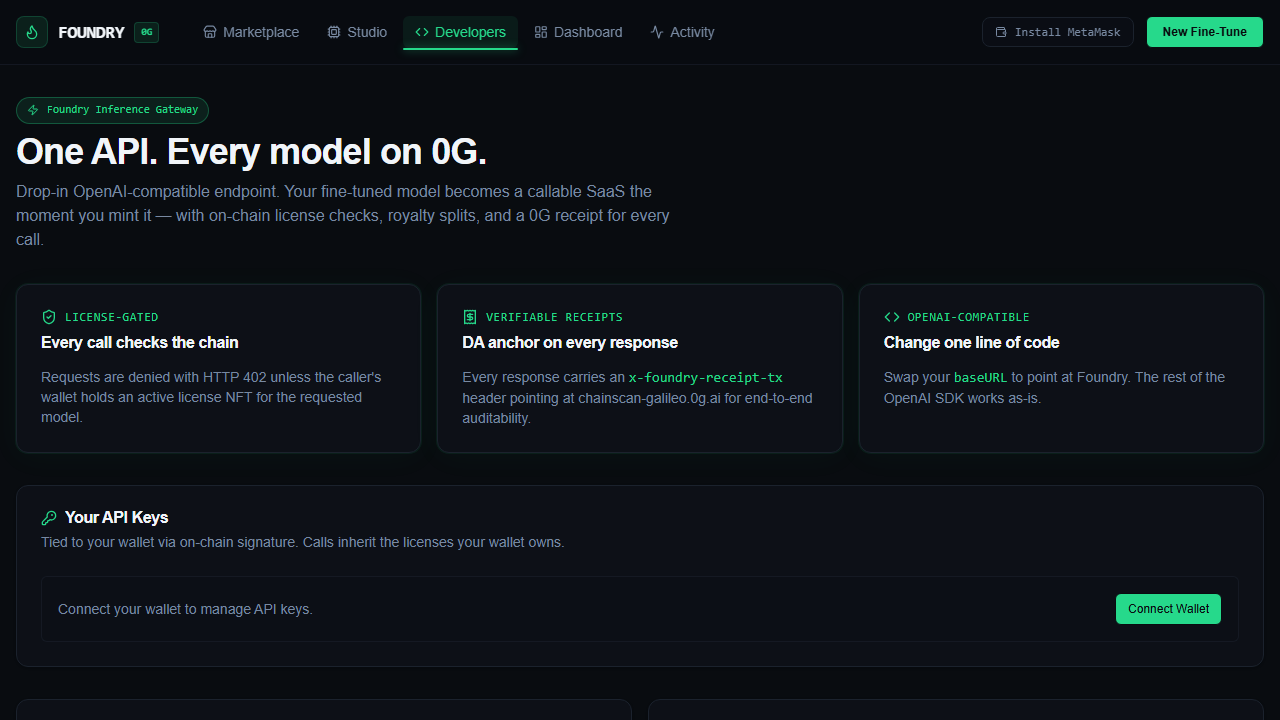Image resolution: width=1280 pixels, height=720 pixels.
Task: Click the OPENAI-COMPATIBLE label
Action: [x=969, y=317]
